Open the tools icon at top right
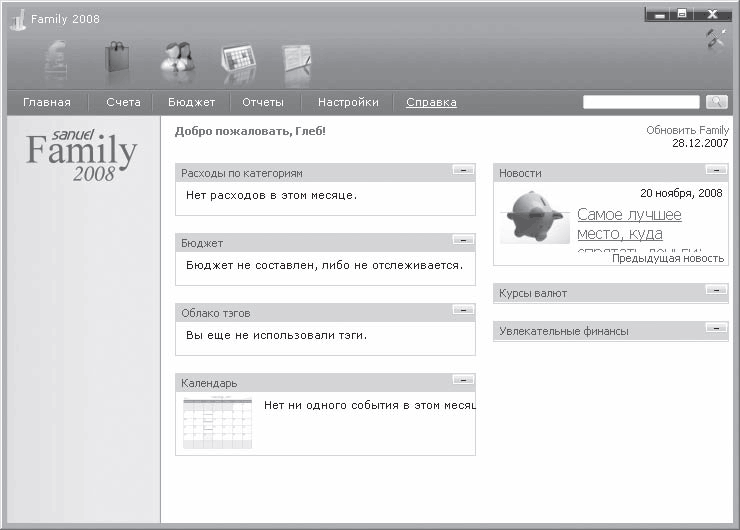This screenshot has width=740, height=530. [715, 40]
